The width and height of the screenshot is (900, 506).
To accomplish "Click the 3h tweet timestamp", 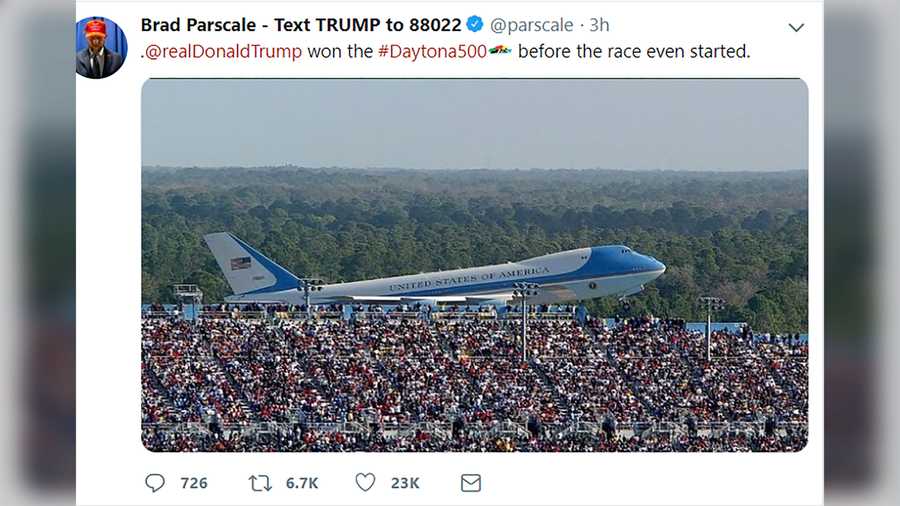I will coord(599,25).
